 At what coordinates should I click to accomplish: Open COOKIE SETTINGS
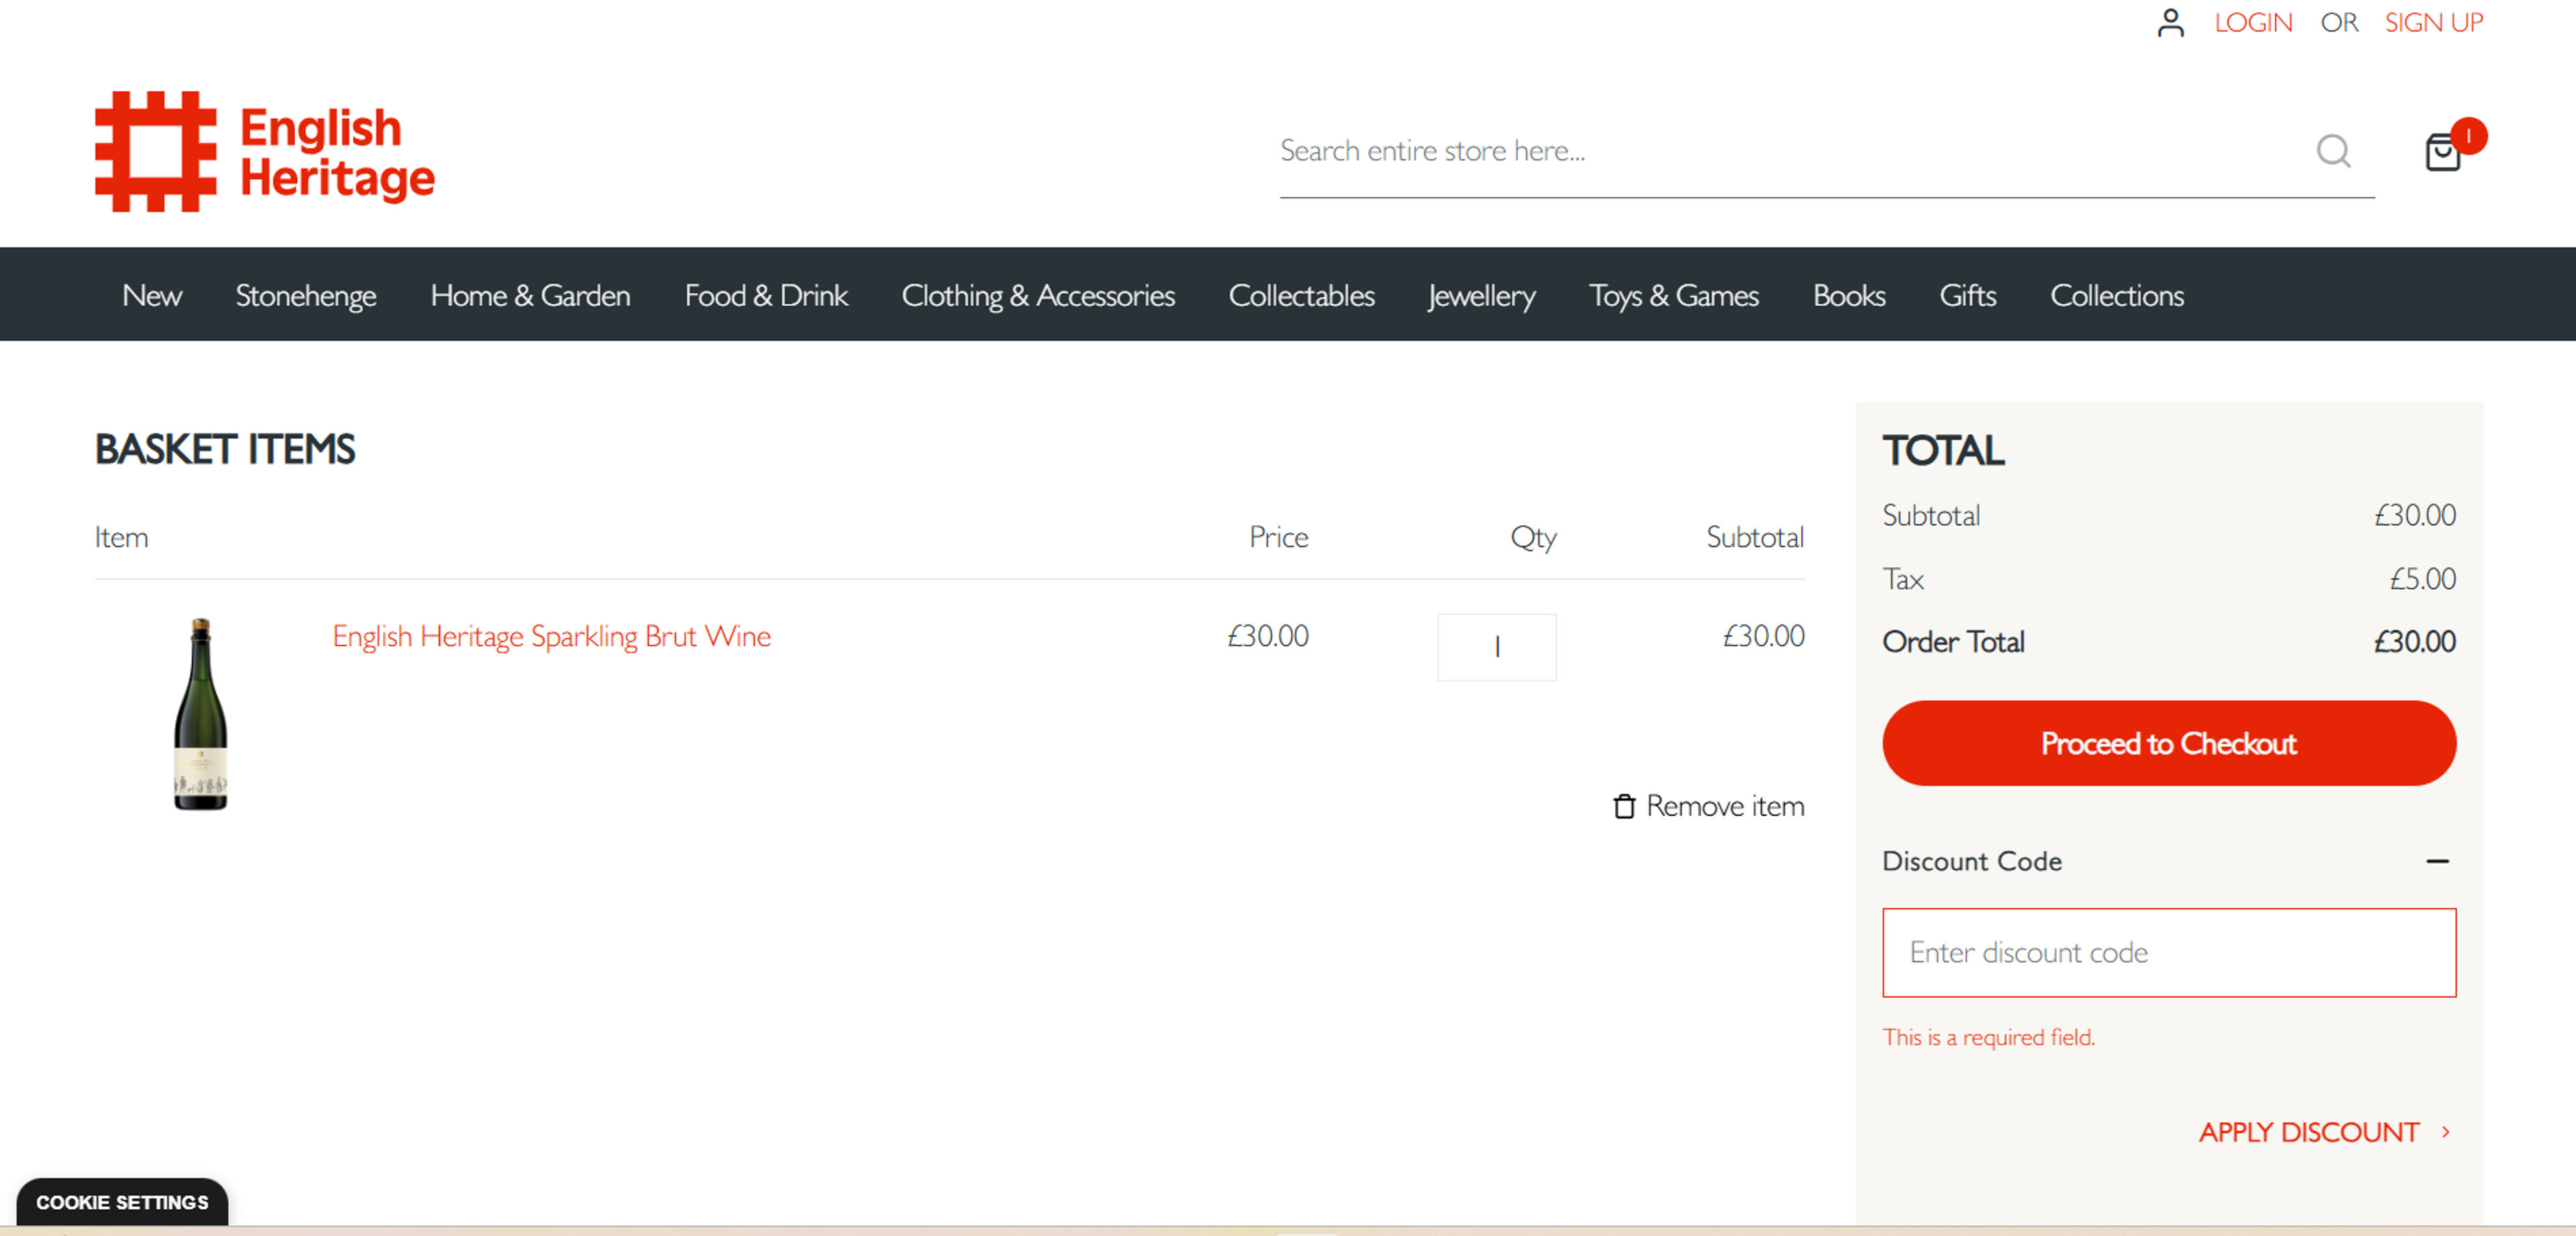click(x=122, y=1202)
